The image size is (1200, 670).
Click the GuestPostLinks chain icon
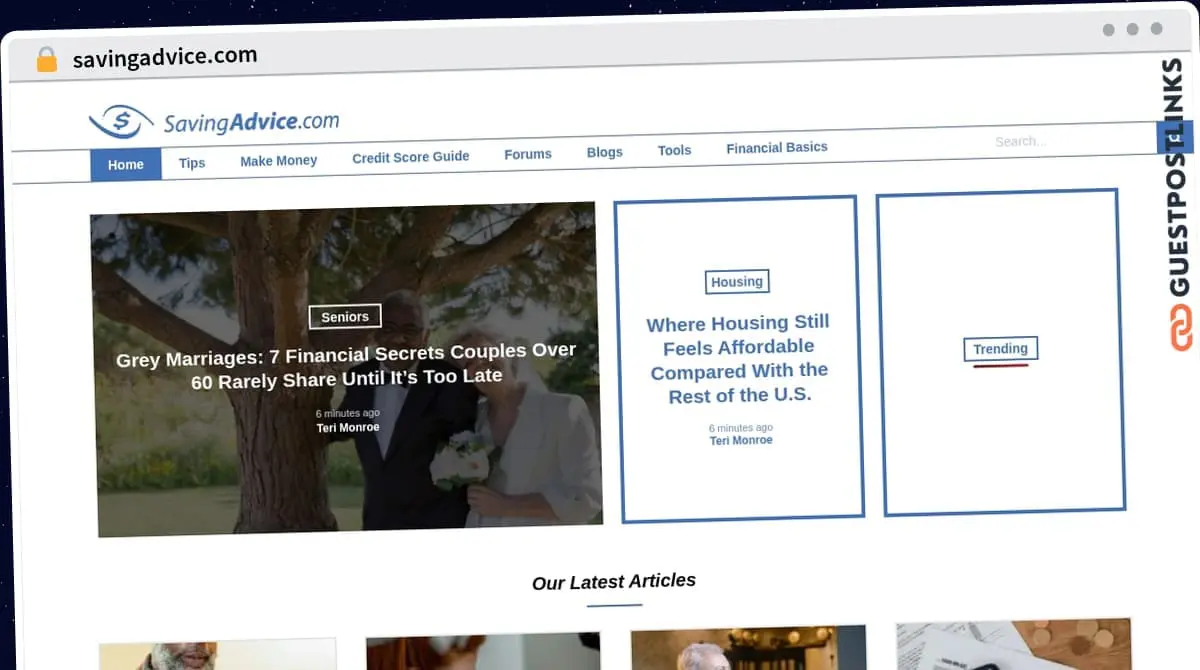(x=1181, y=329)
